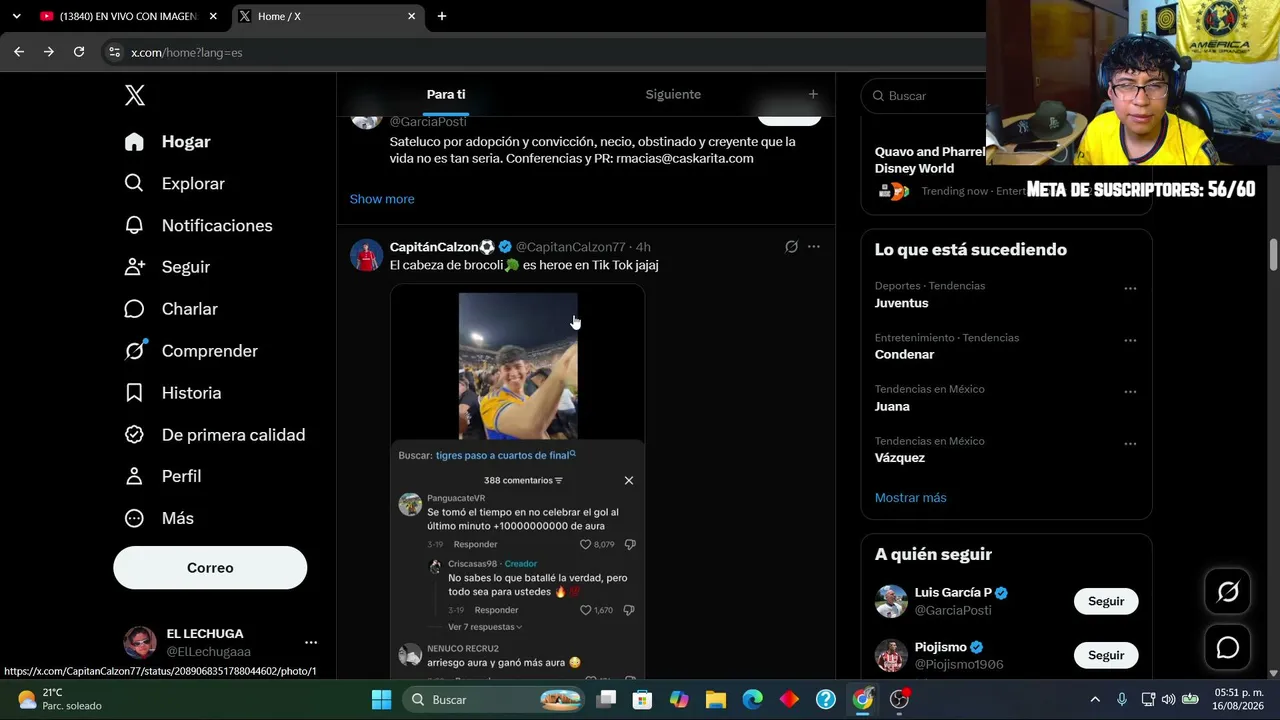1280x720 pixels.
Task: Click Mostrar más under trends
Action: pyautogui.click(x=911, y=498)
